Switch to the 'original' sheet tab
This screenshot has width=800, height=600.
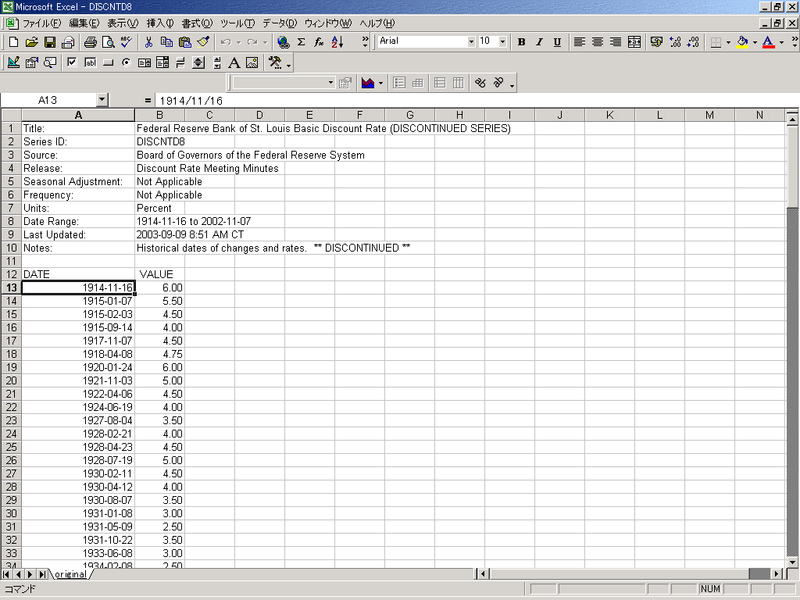coord(71,574)
